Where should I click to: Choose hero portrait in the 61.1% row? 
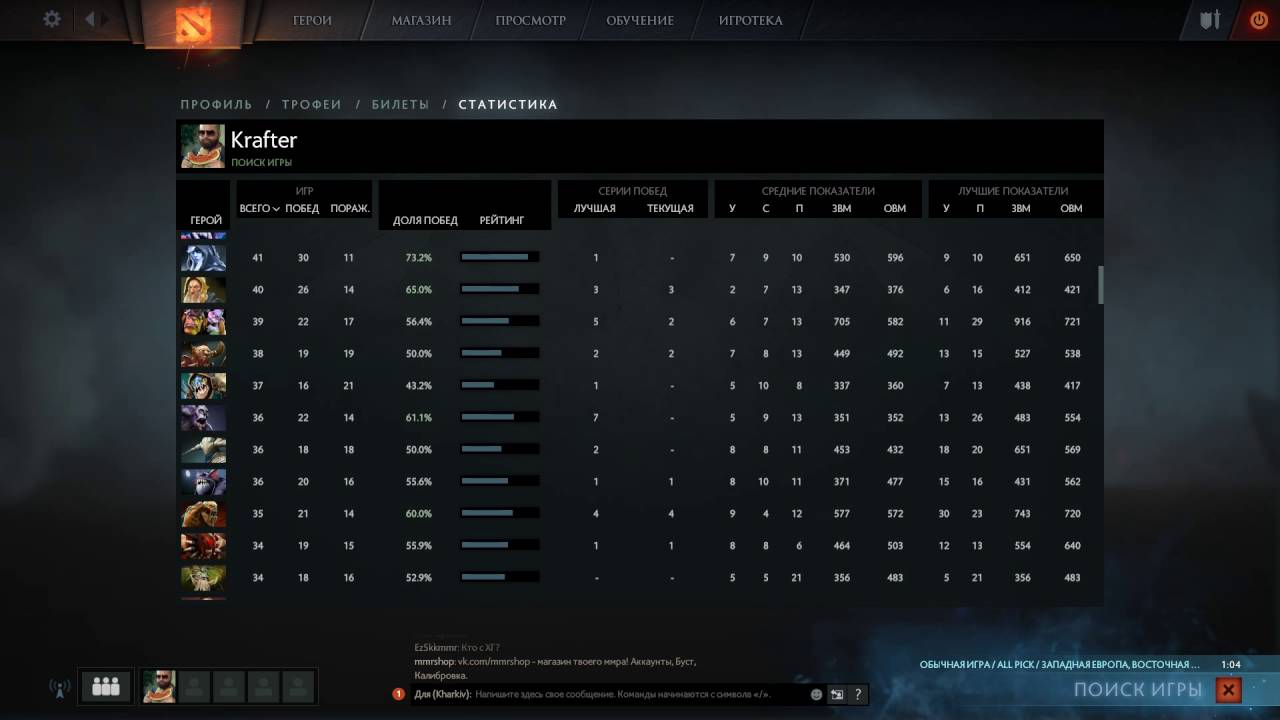coord(204,418)
